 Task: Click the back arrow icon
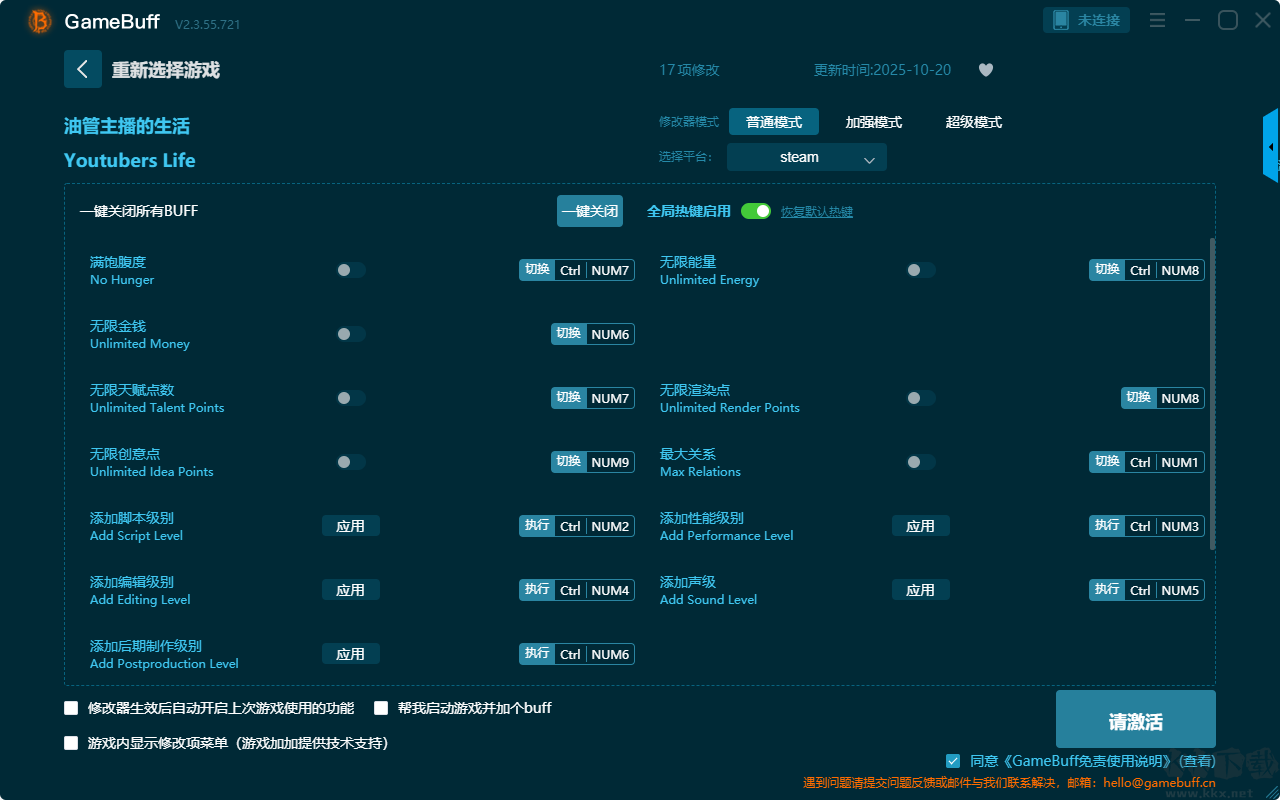83,69
